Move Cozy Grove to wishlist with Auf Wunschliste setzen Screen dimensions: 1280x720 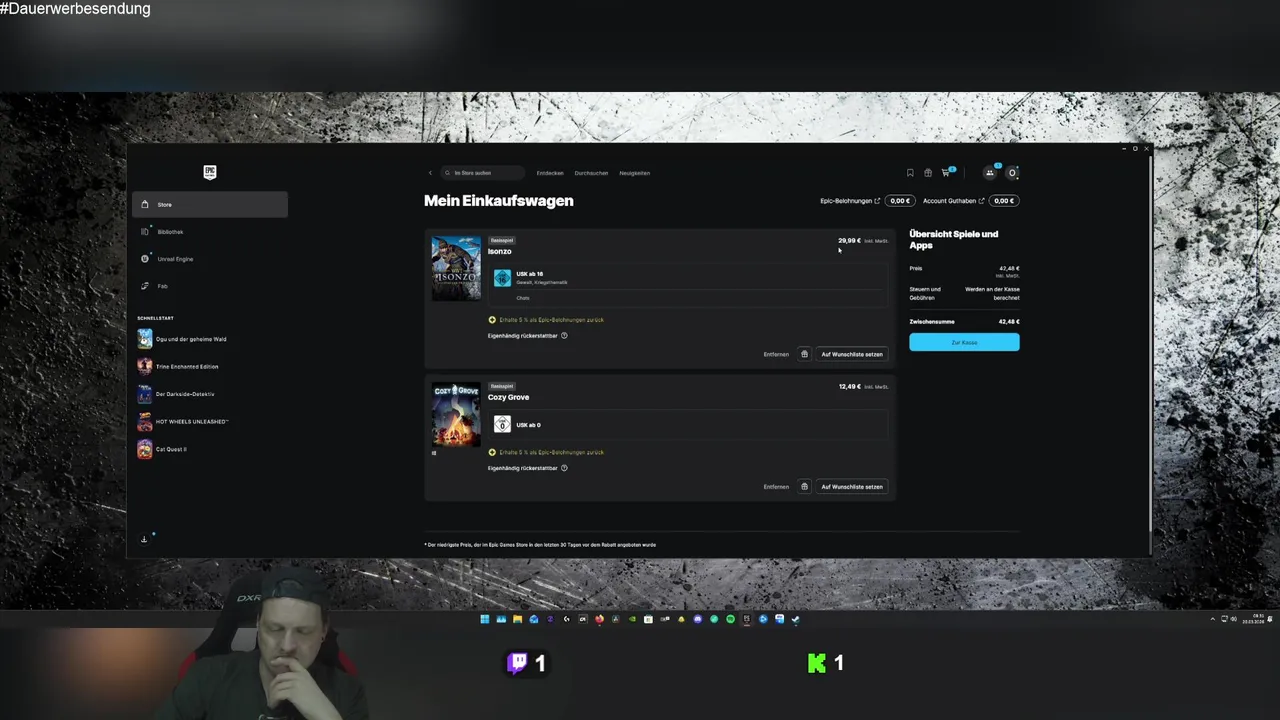[x=852, y=487]
